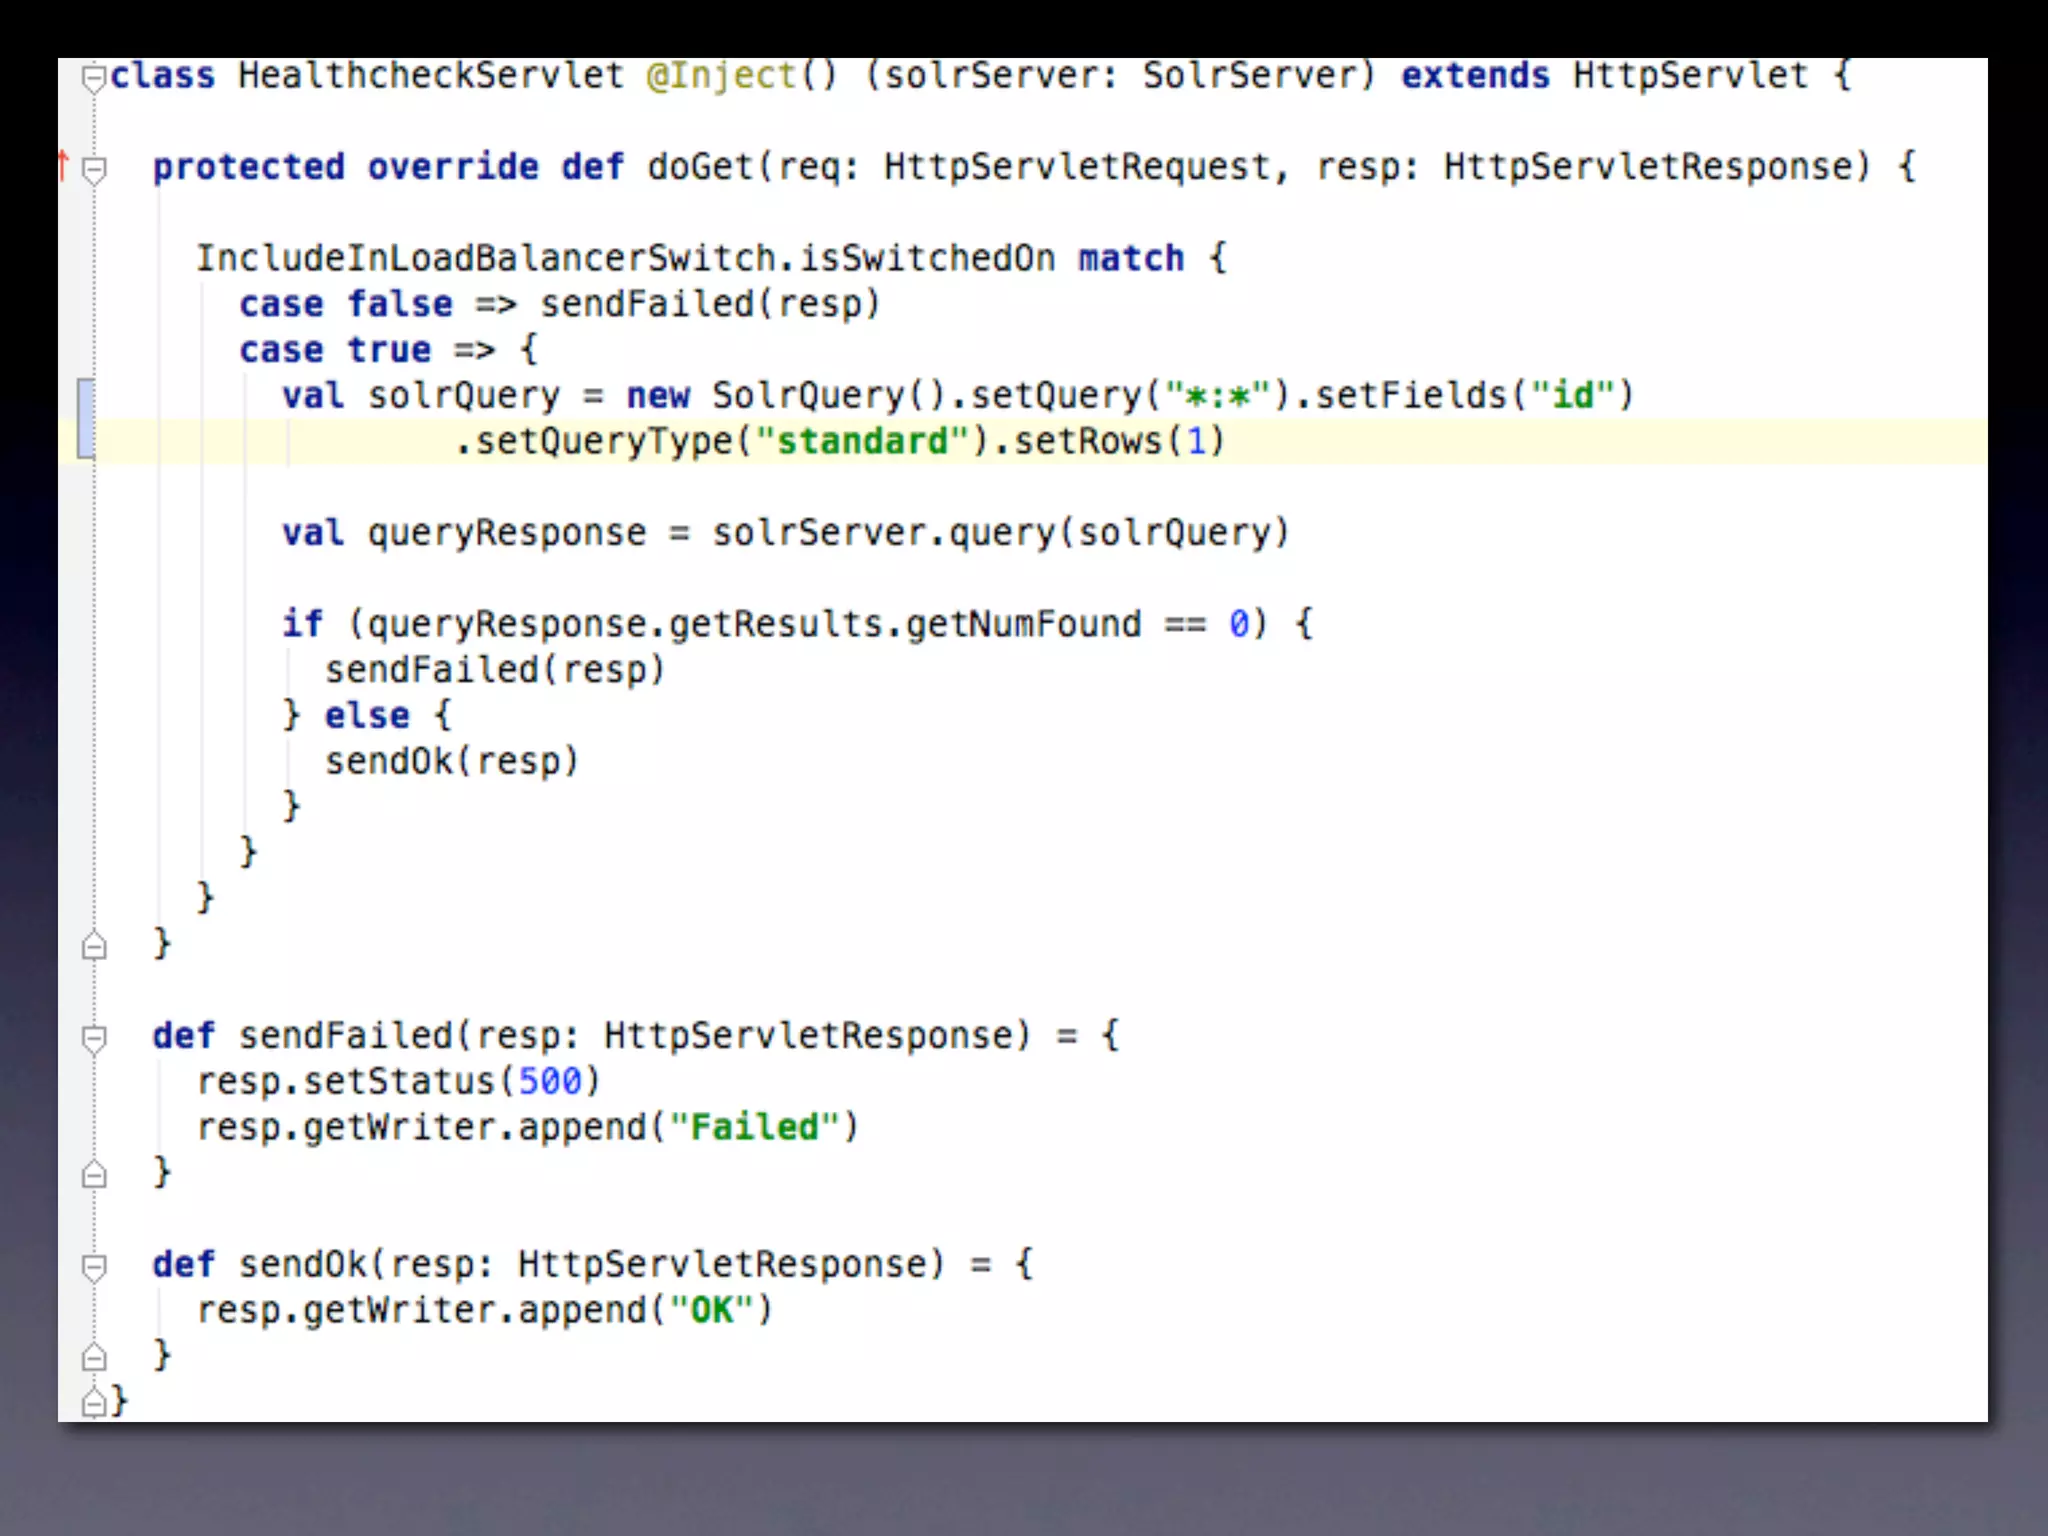Viewport: 2048px width, 1536px height.
Task: Click the getNumFound method call
Action: (x=1023, y=624)
